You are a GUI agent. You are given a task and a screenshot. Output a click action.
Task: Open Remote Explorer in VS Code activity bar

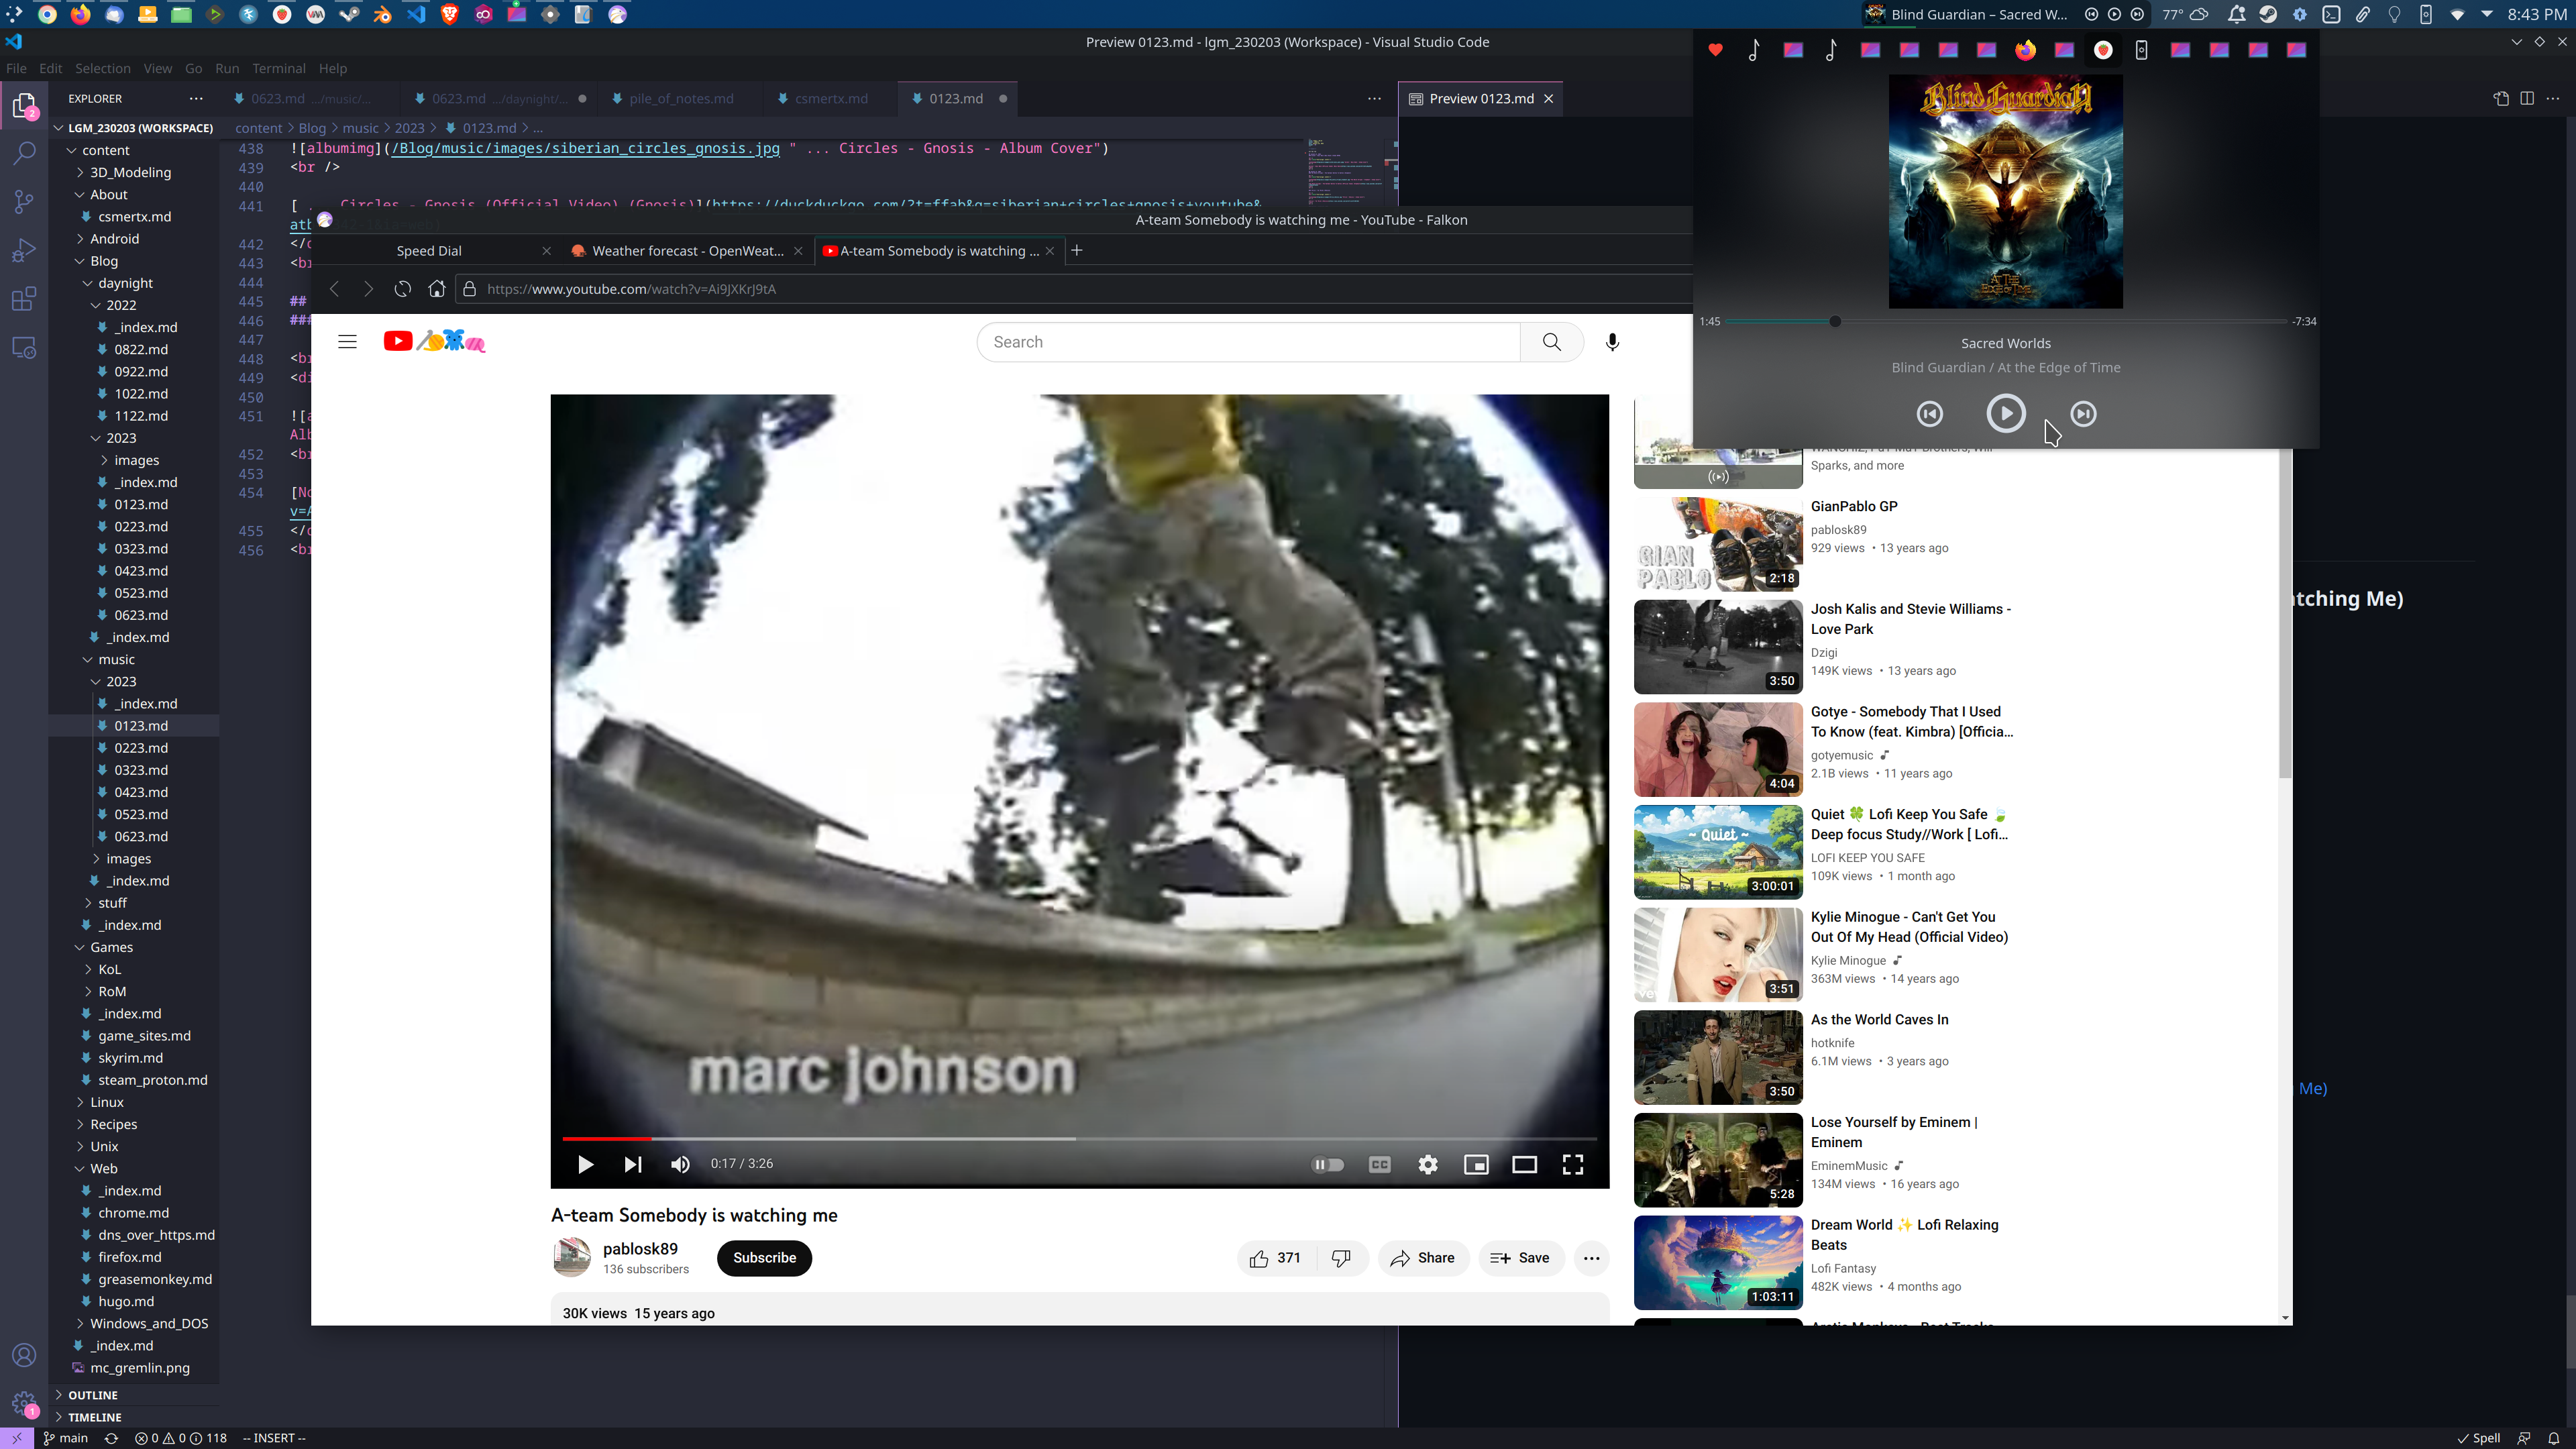click(24, 347)
